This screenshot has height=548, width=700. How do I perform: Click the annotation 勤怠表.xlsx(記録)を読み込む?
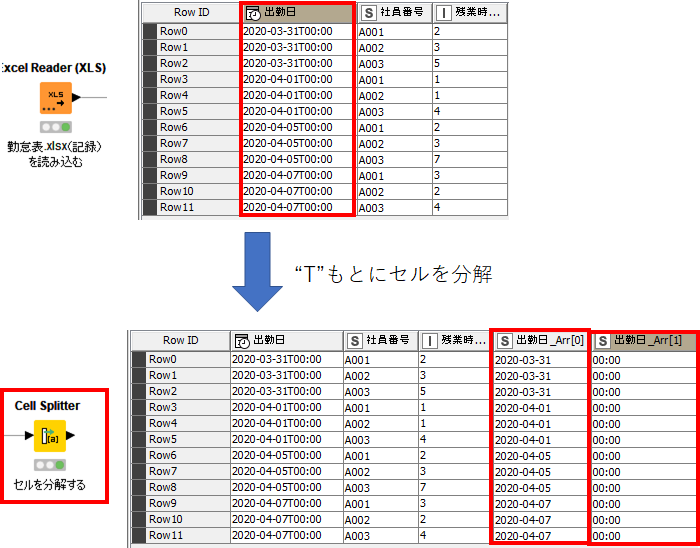(x=55, y=154)
